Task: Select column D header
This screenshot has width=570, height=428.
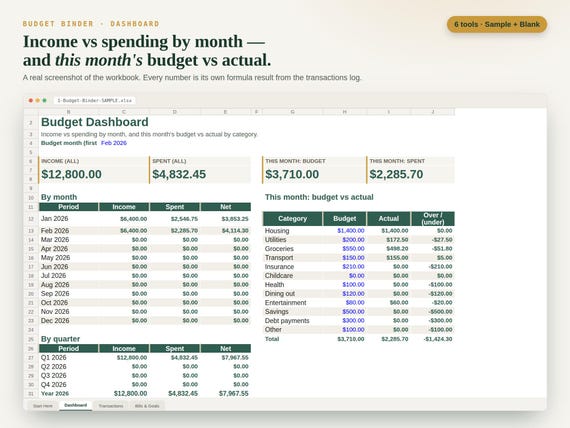Action: (174, 112)
